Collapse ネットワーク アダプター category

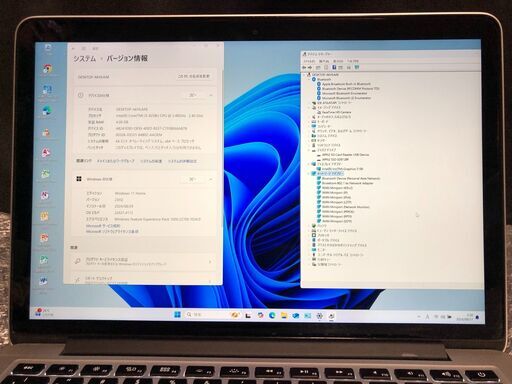click(x=309, y=174)
